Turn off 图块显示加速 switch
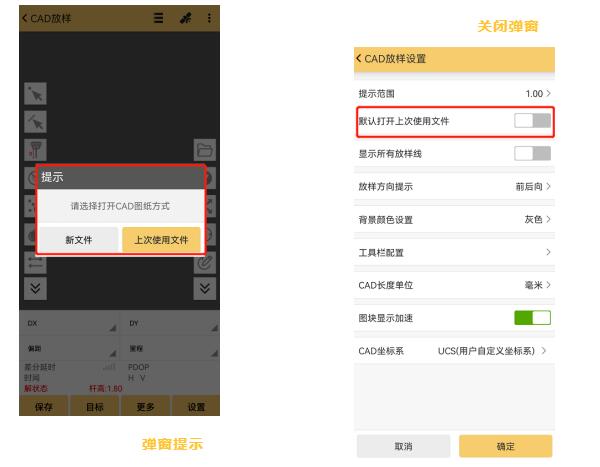The image size is (600, 467). point(532,318)
